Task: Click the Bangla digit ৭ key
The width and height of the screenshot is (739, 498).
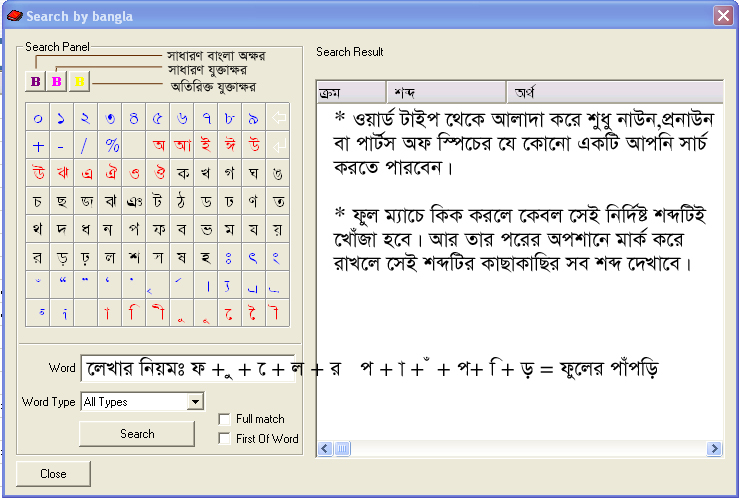Action: (x=206, y=117)
